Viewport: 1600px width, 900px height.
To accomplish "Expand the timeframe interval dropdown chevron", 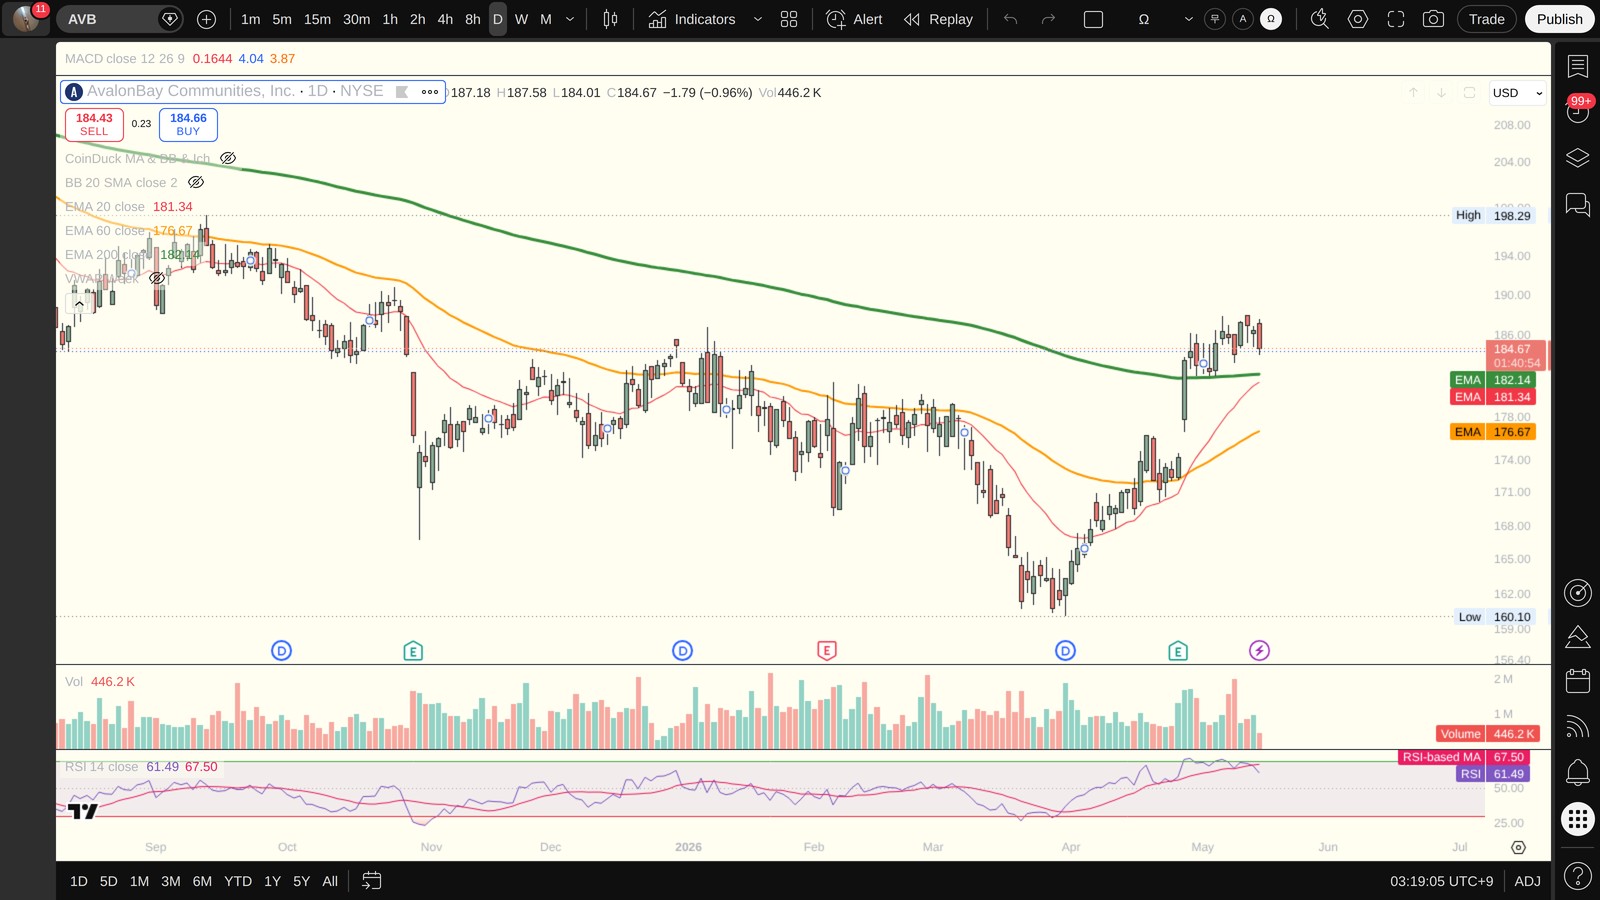I will pyautogui.click(x=570, y=19).
